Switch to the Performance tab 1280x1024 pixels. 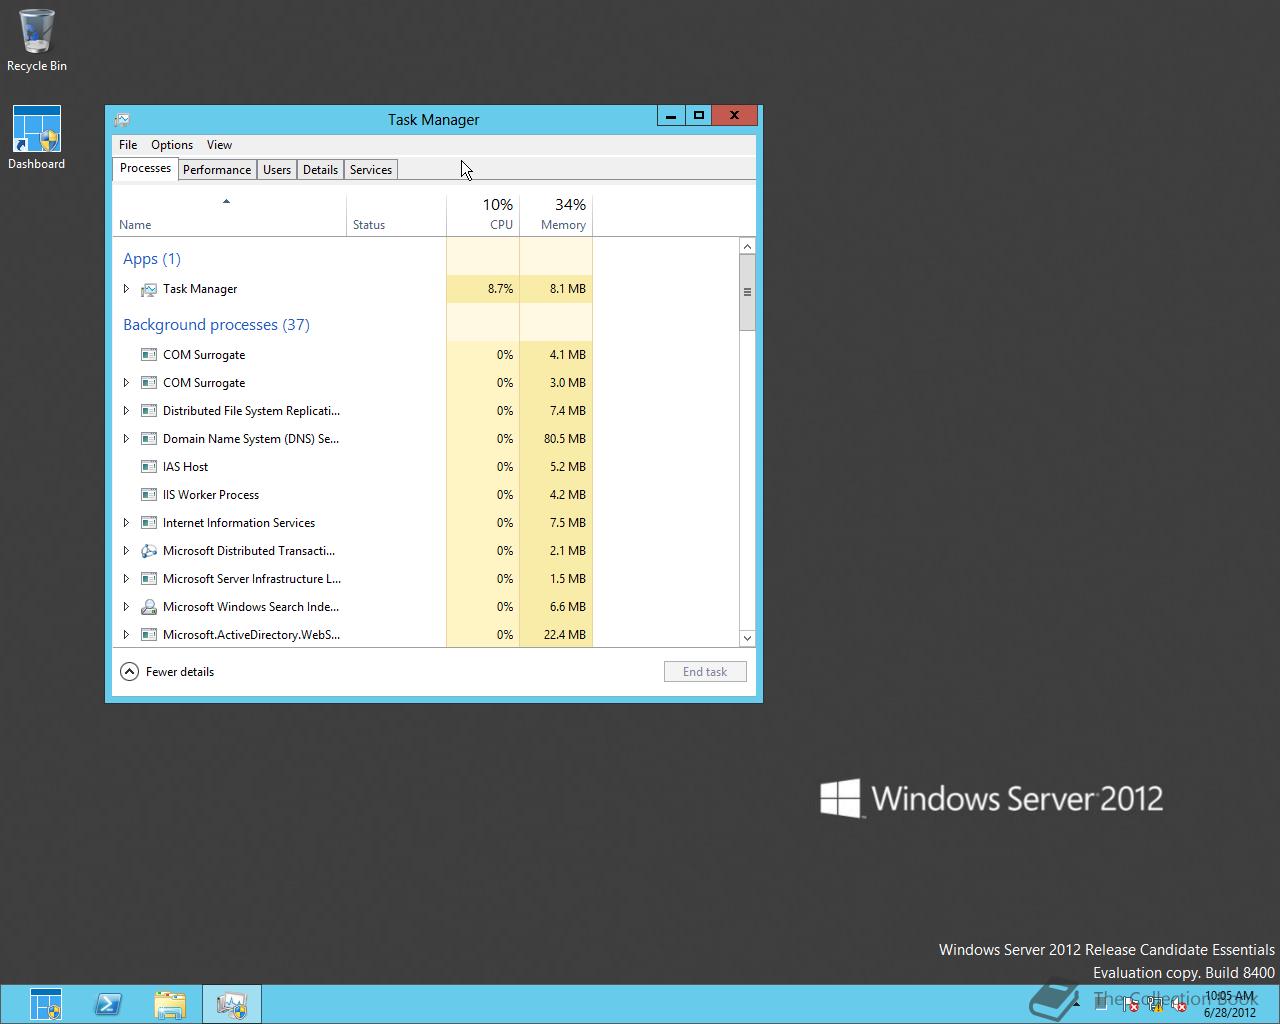[216, 170]
